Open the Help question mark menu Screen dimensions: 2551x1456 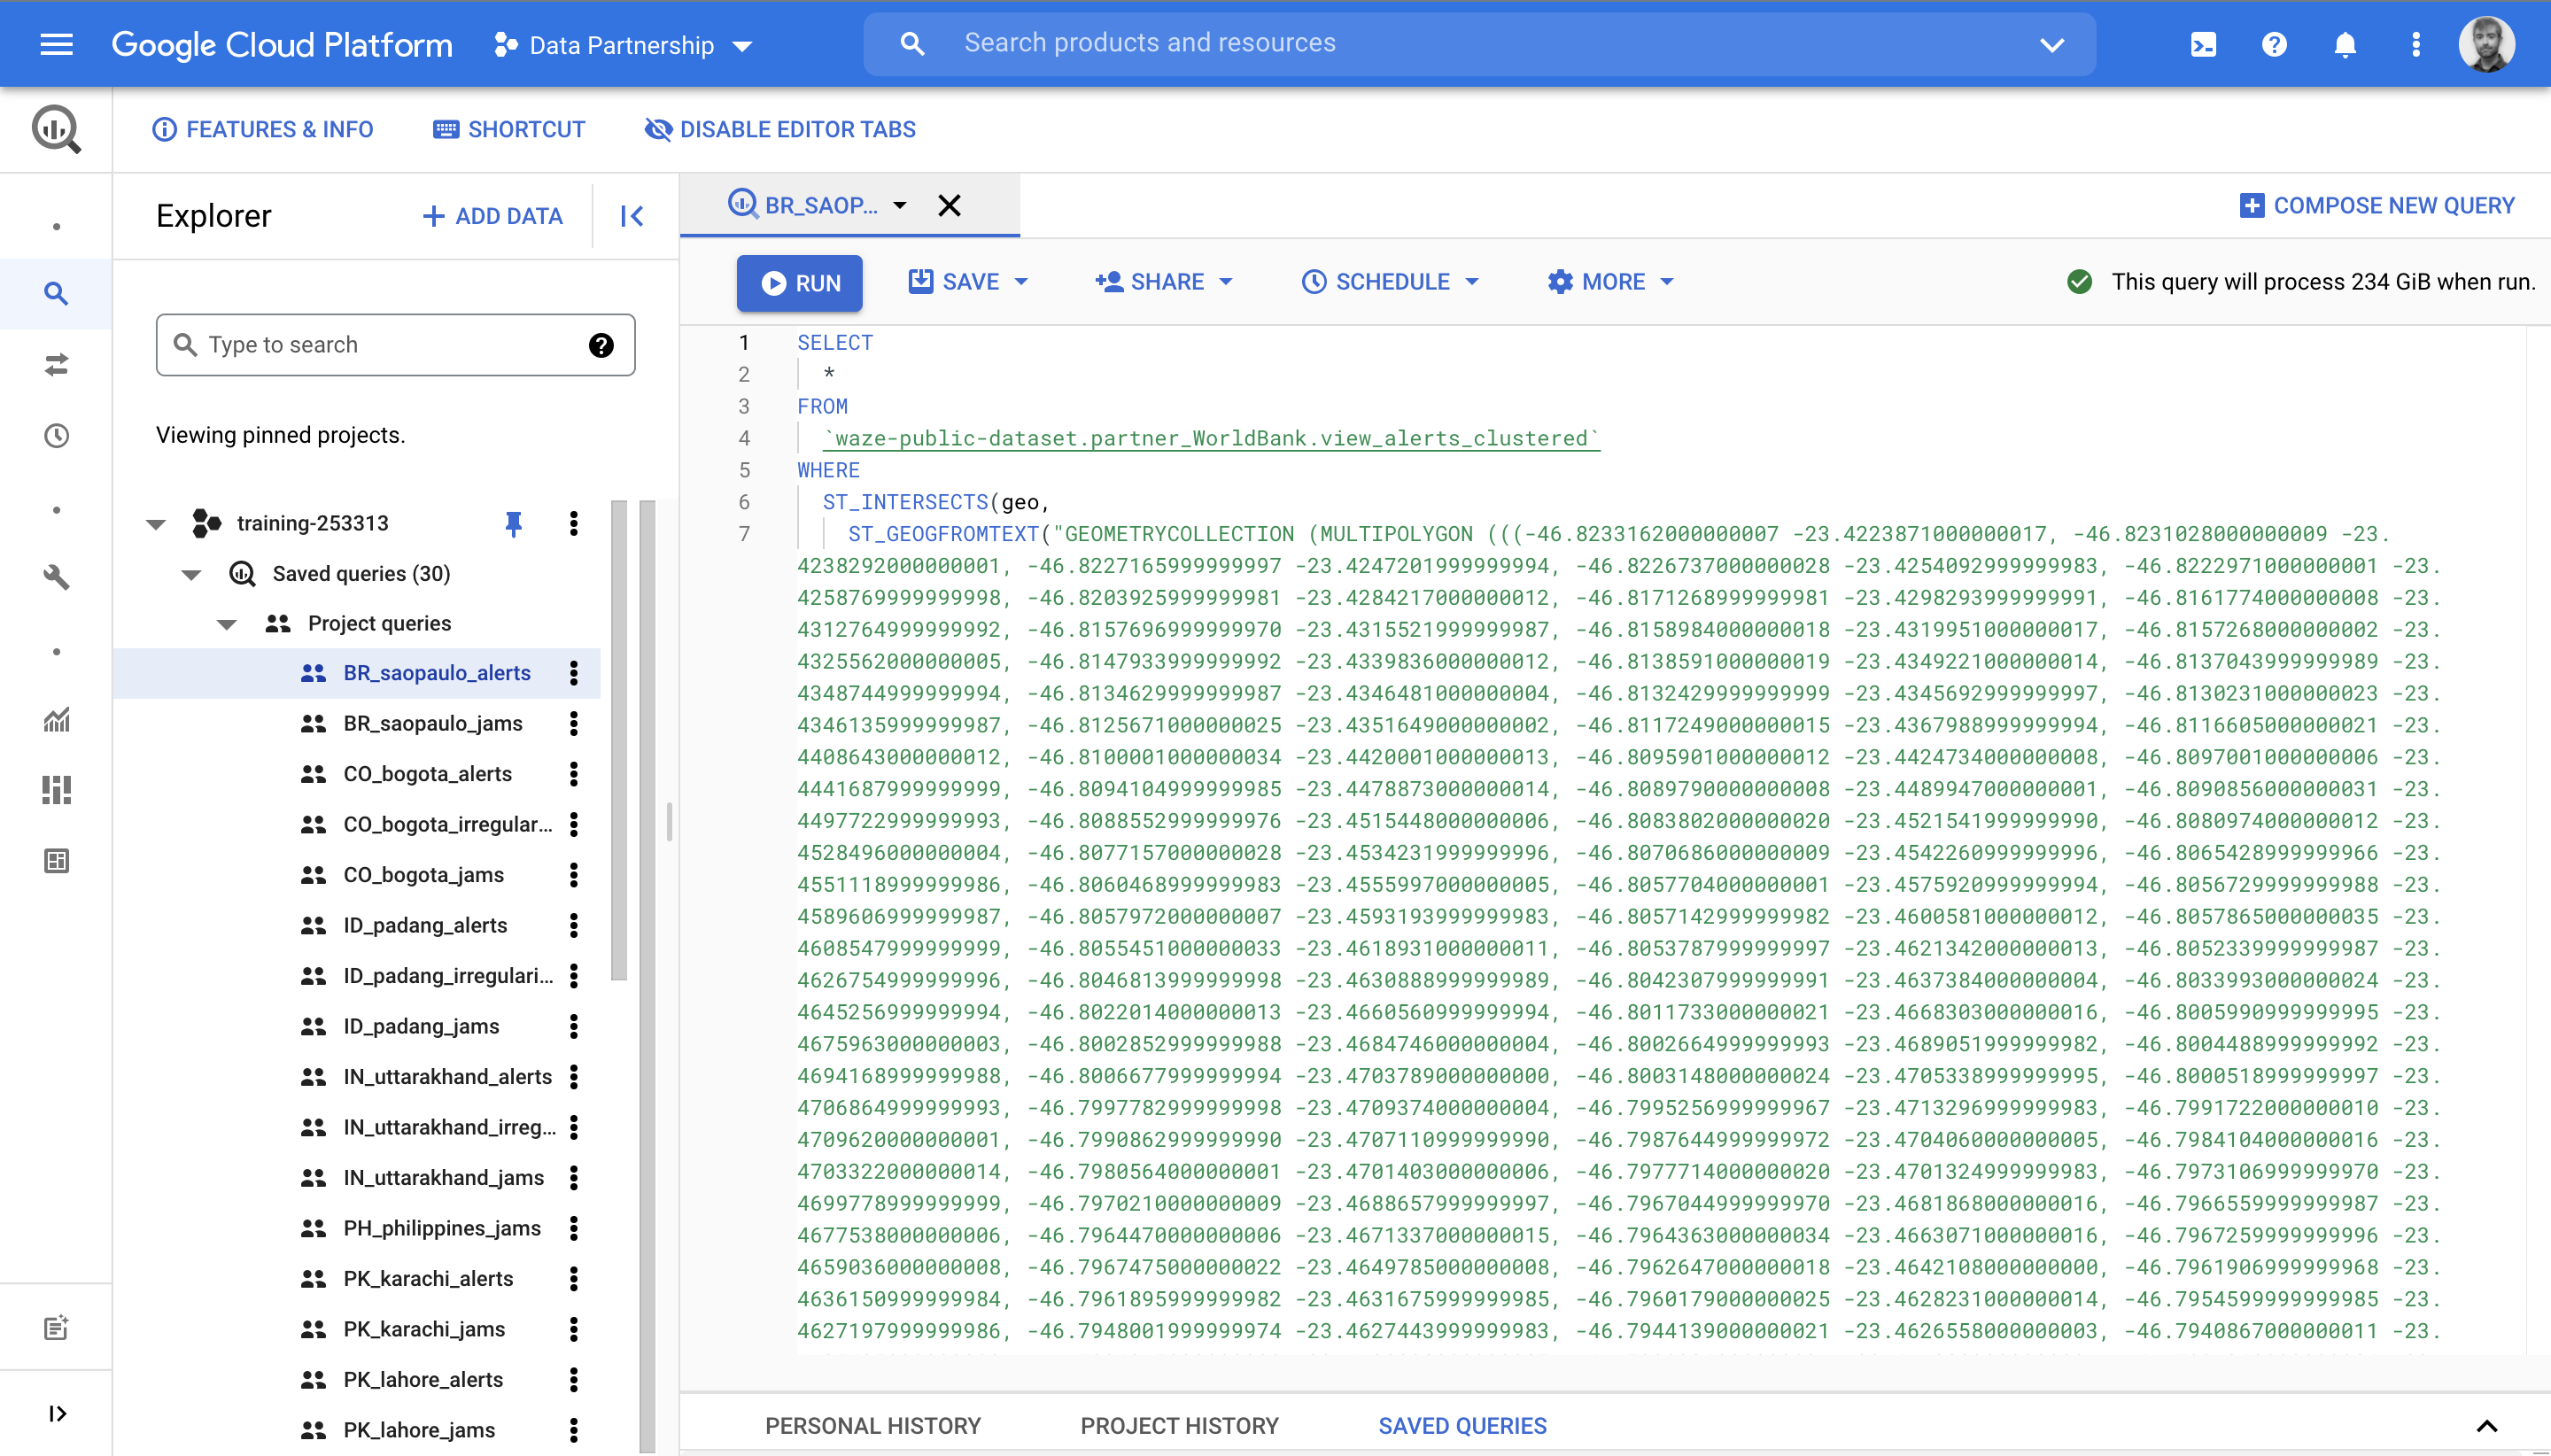point(2274,44)
